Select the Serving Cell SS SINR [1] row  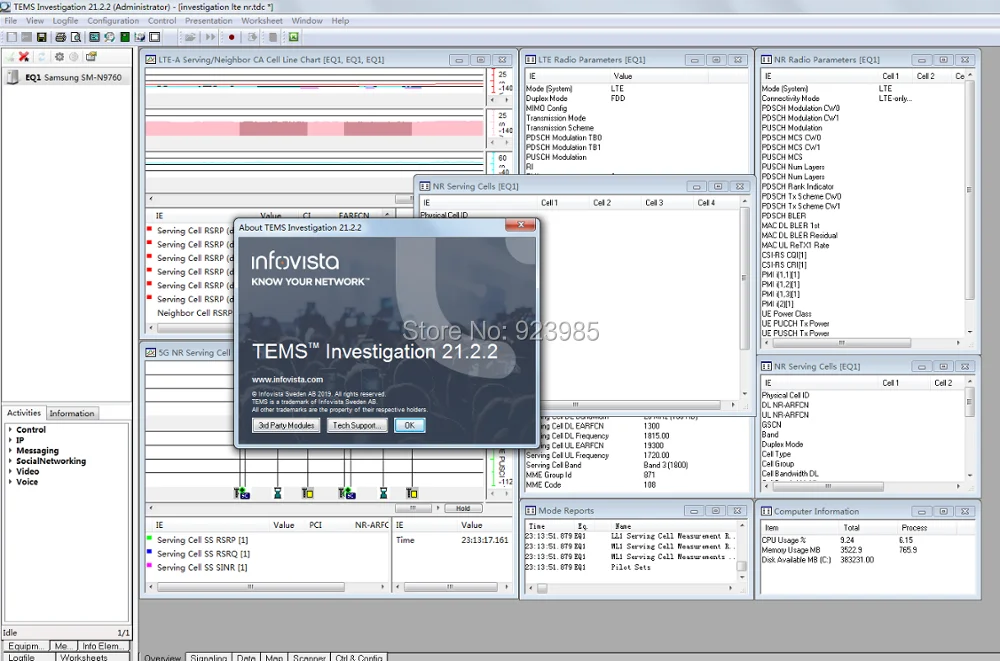click(x=203, y=567)
